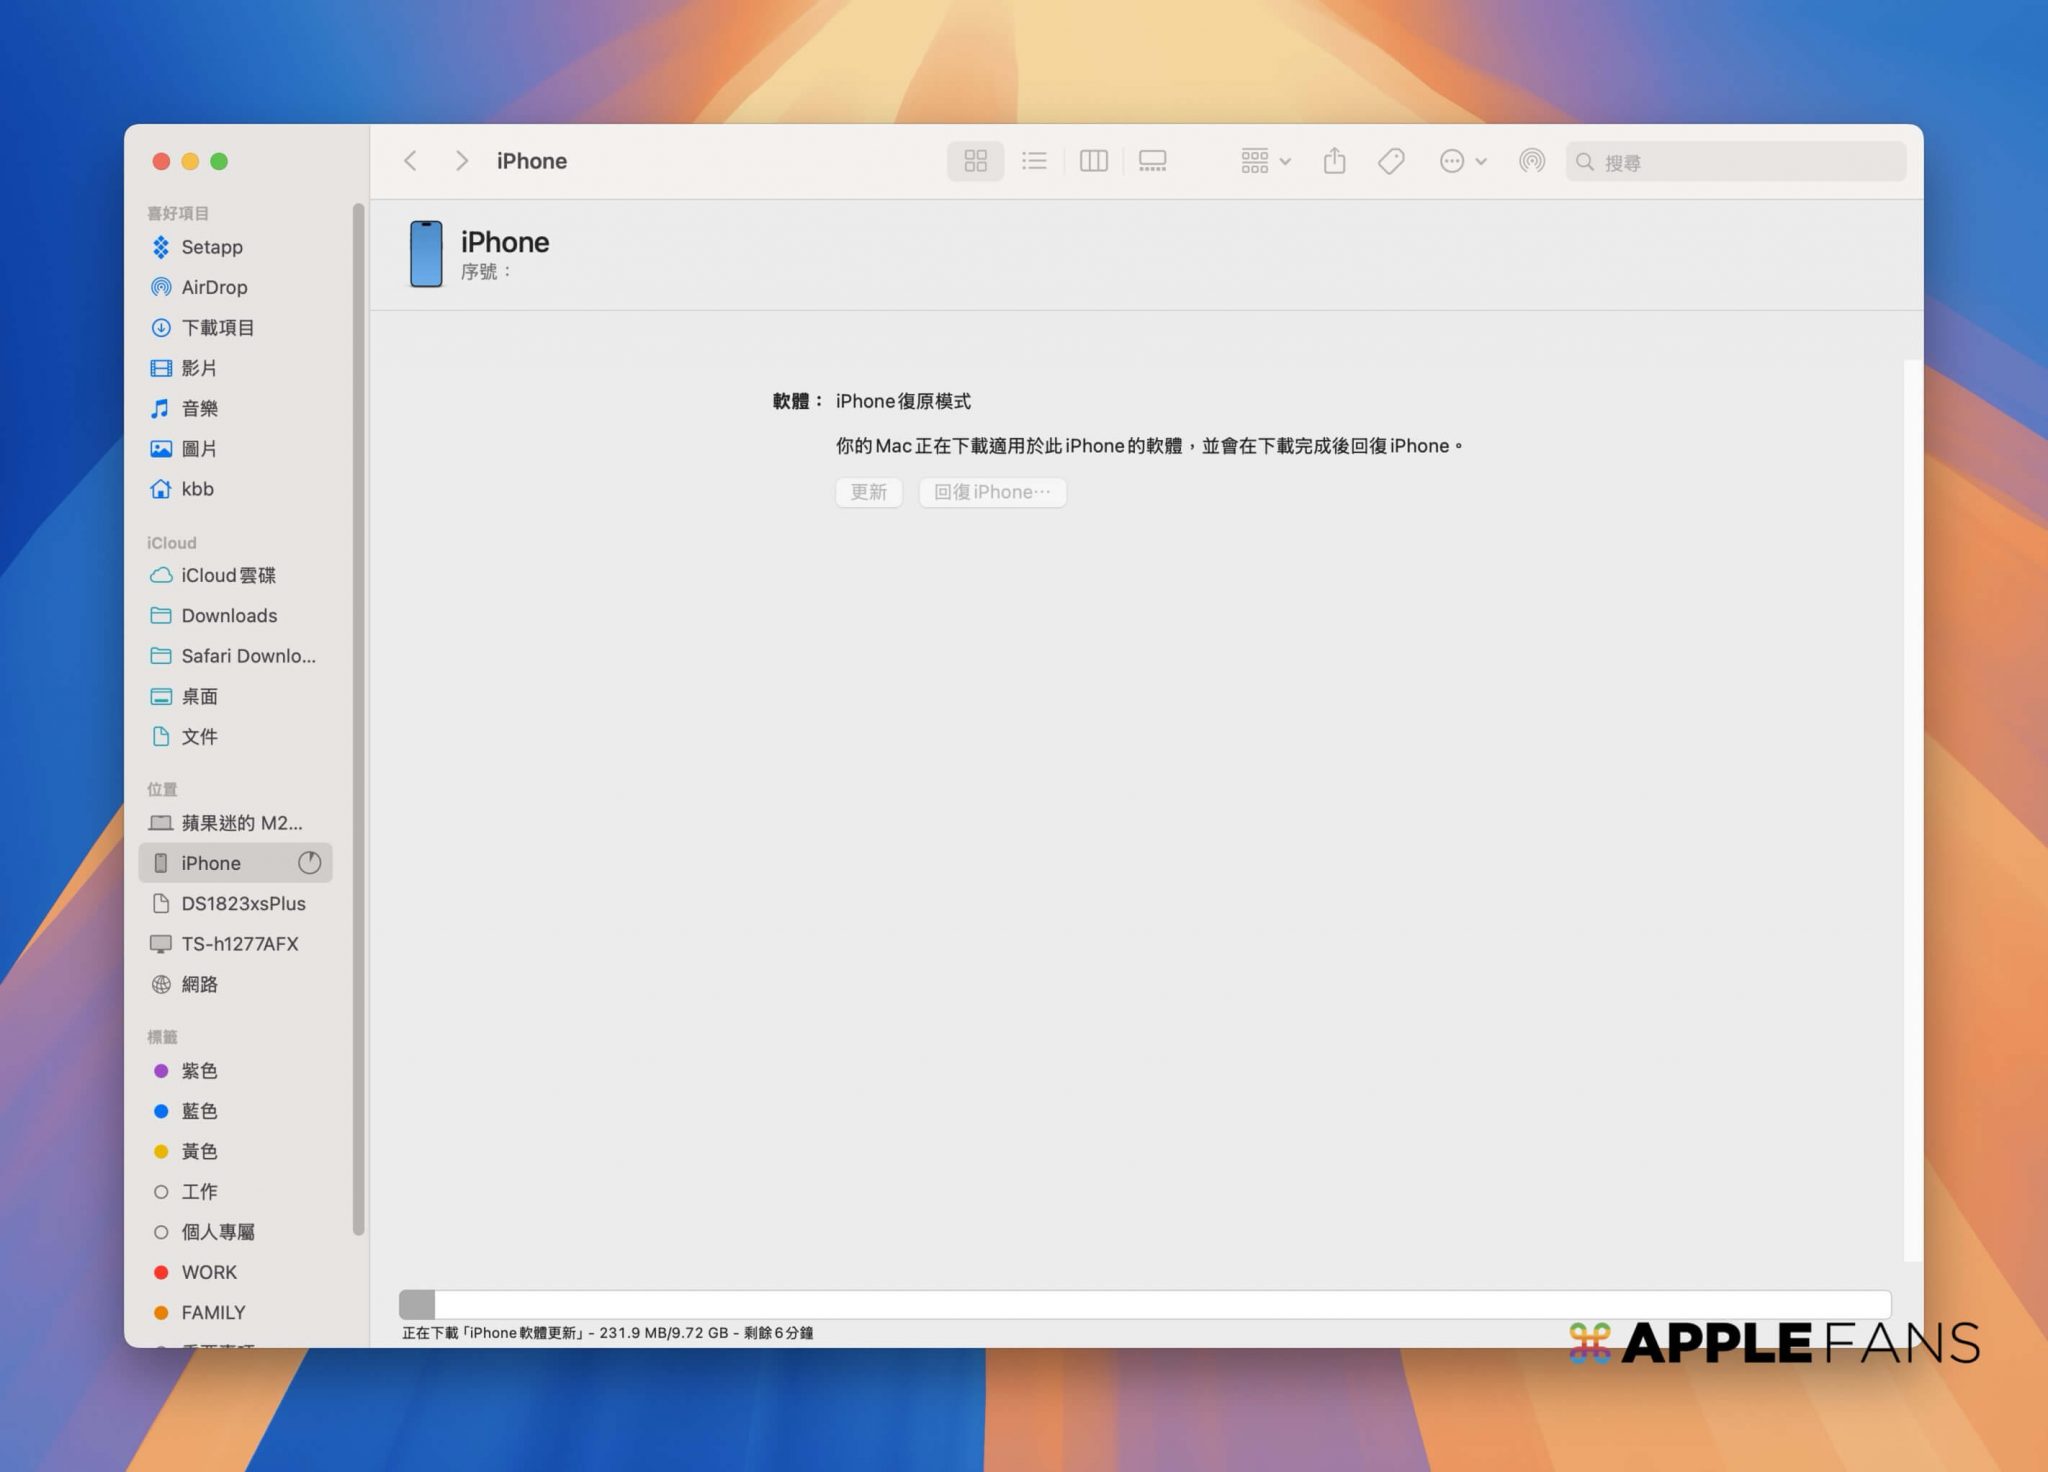Open the Group By dropdown
The width and height of the screenshot is (2048, 1472).
tap(1265, 161)
